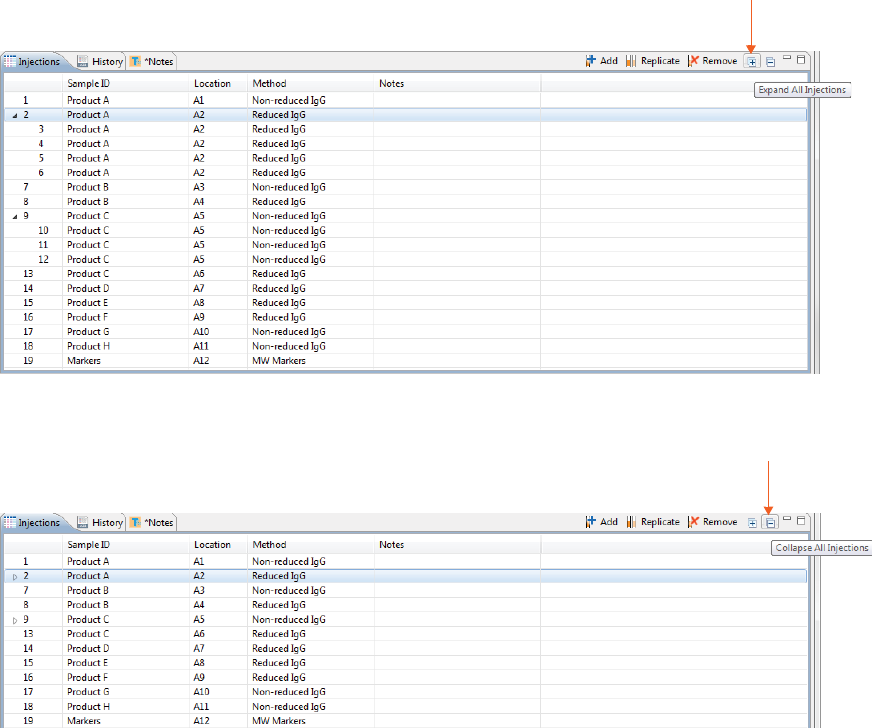Minimize the lower Injections panel
Screen dimensions: 872x728
point(786,519)
